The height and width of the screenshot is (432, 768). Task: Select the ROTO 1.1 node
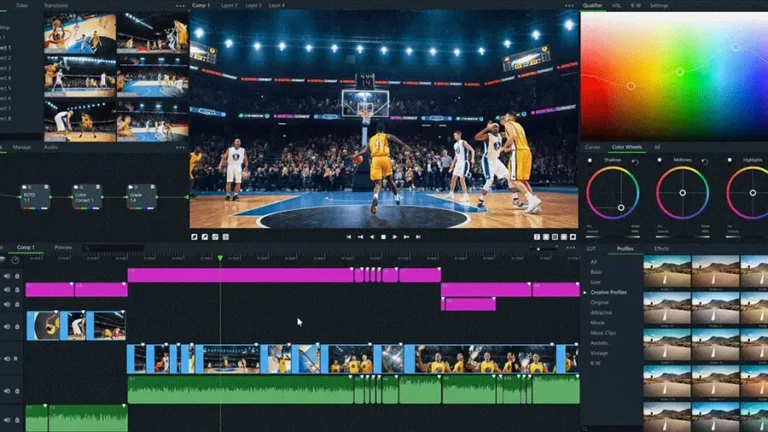tap(35, 197)
